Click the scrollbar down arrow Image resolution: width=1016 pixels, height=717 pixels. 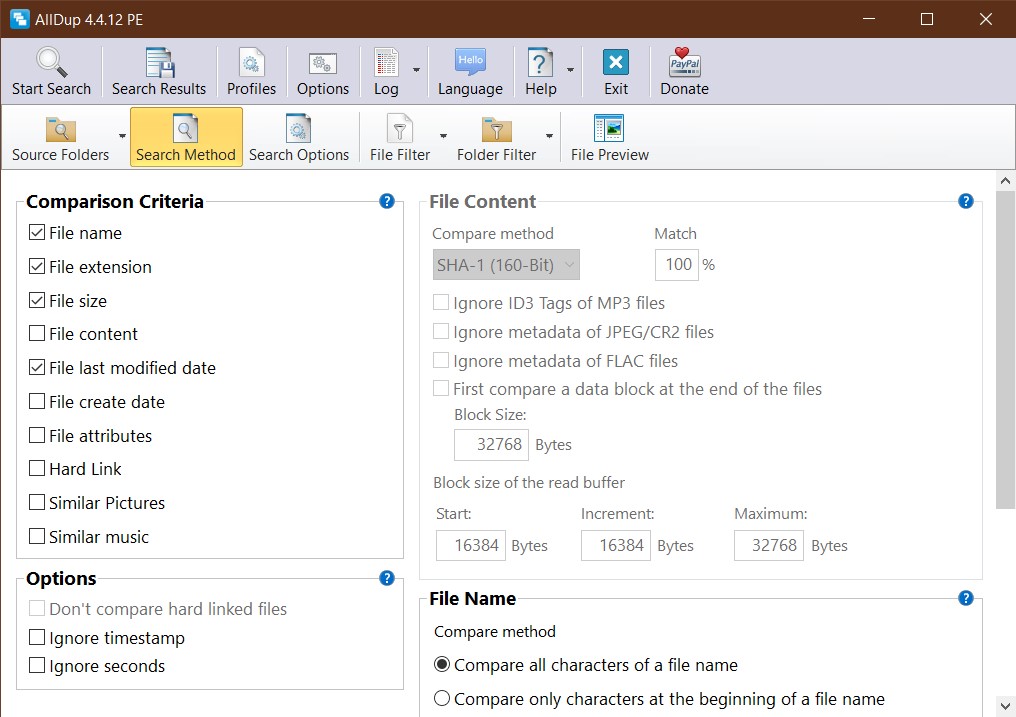pyautogui.click(x=1005, y=705)
